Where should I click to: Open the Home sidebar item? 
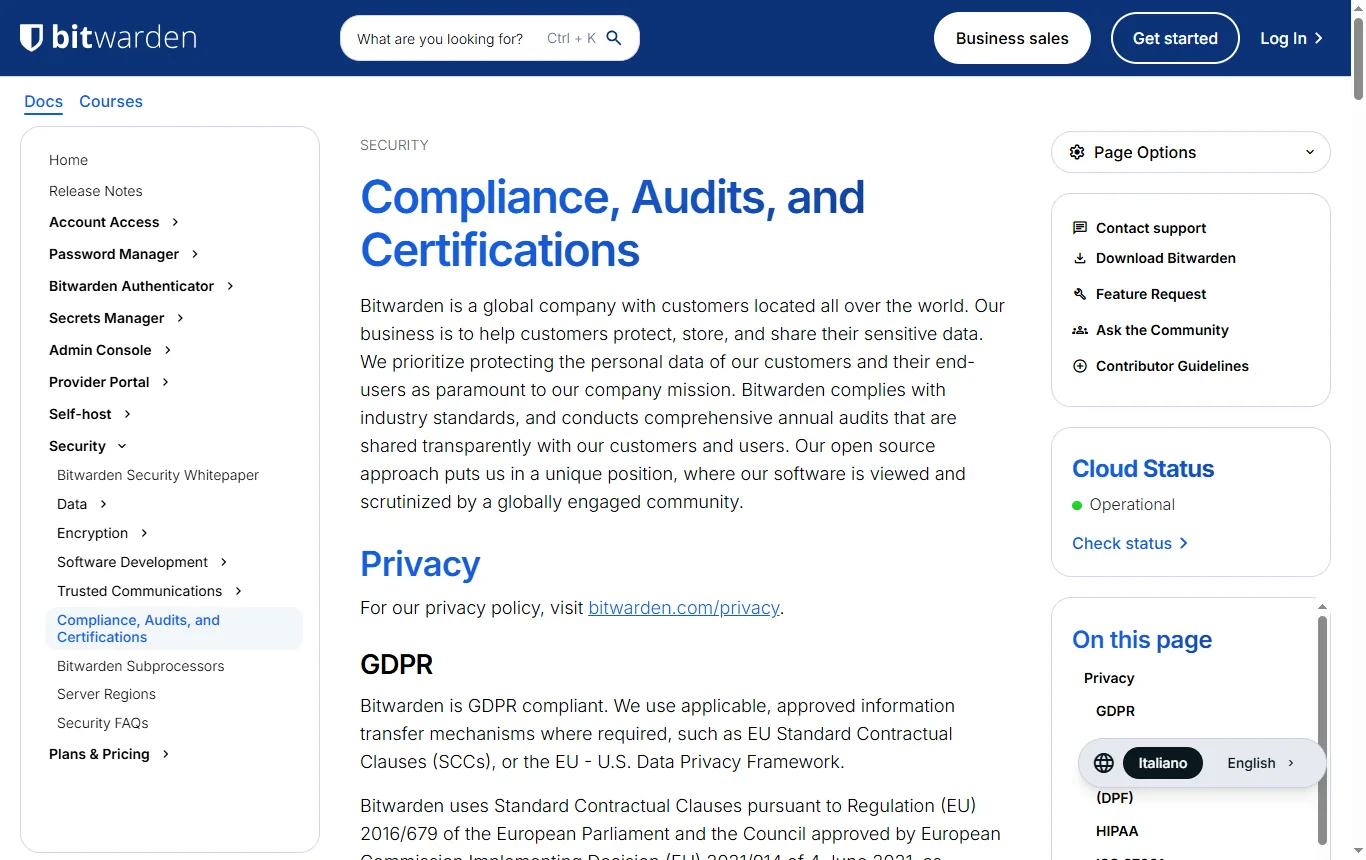(68, 160)
